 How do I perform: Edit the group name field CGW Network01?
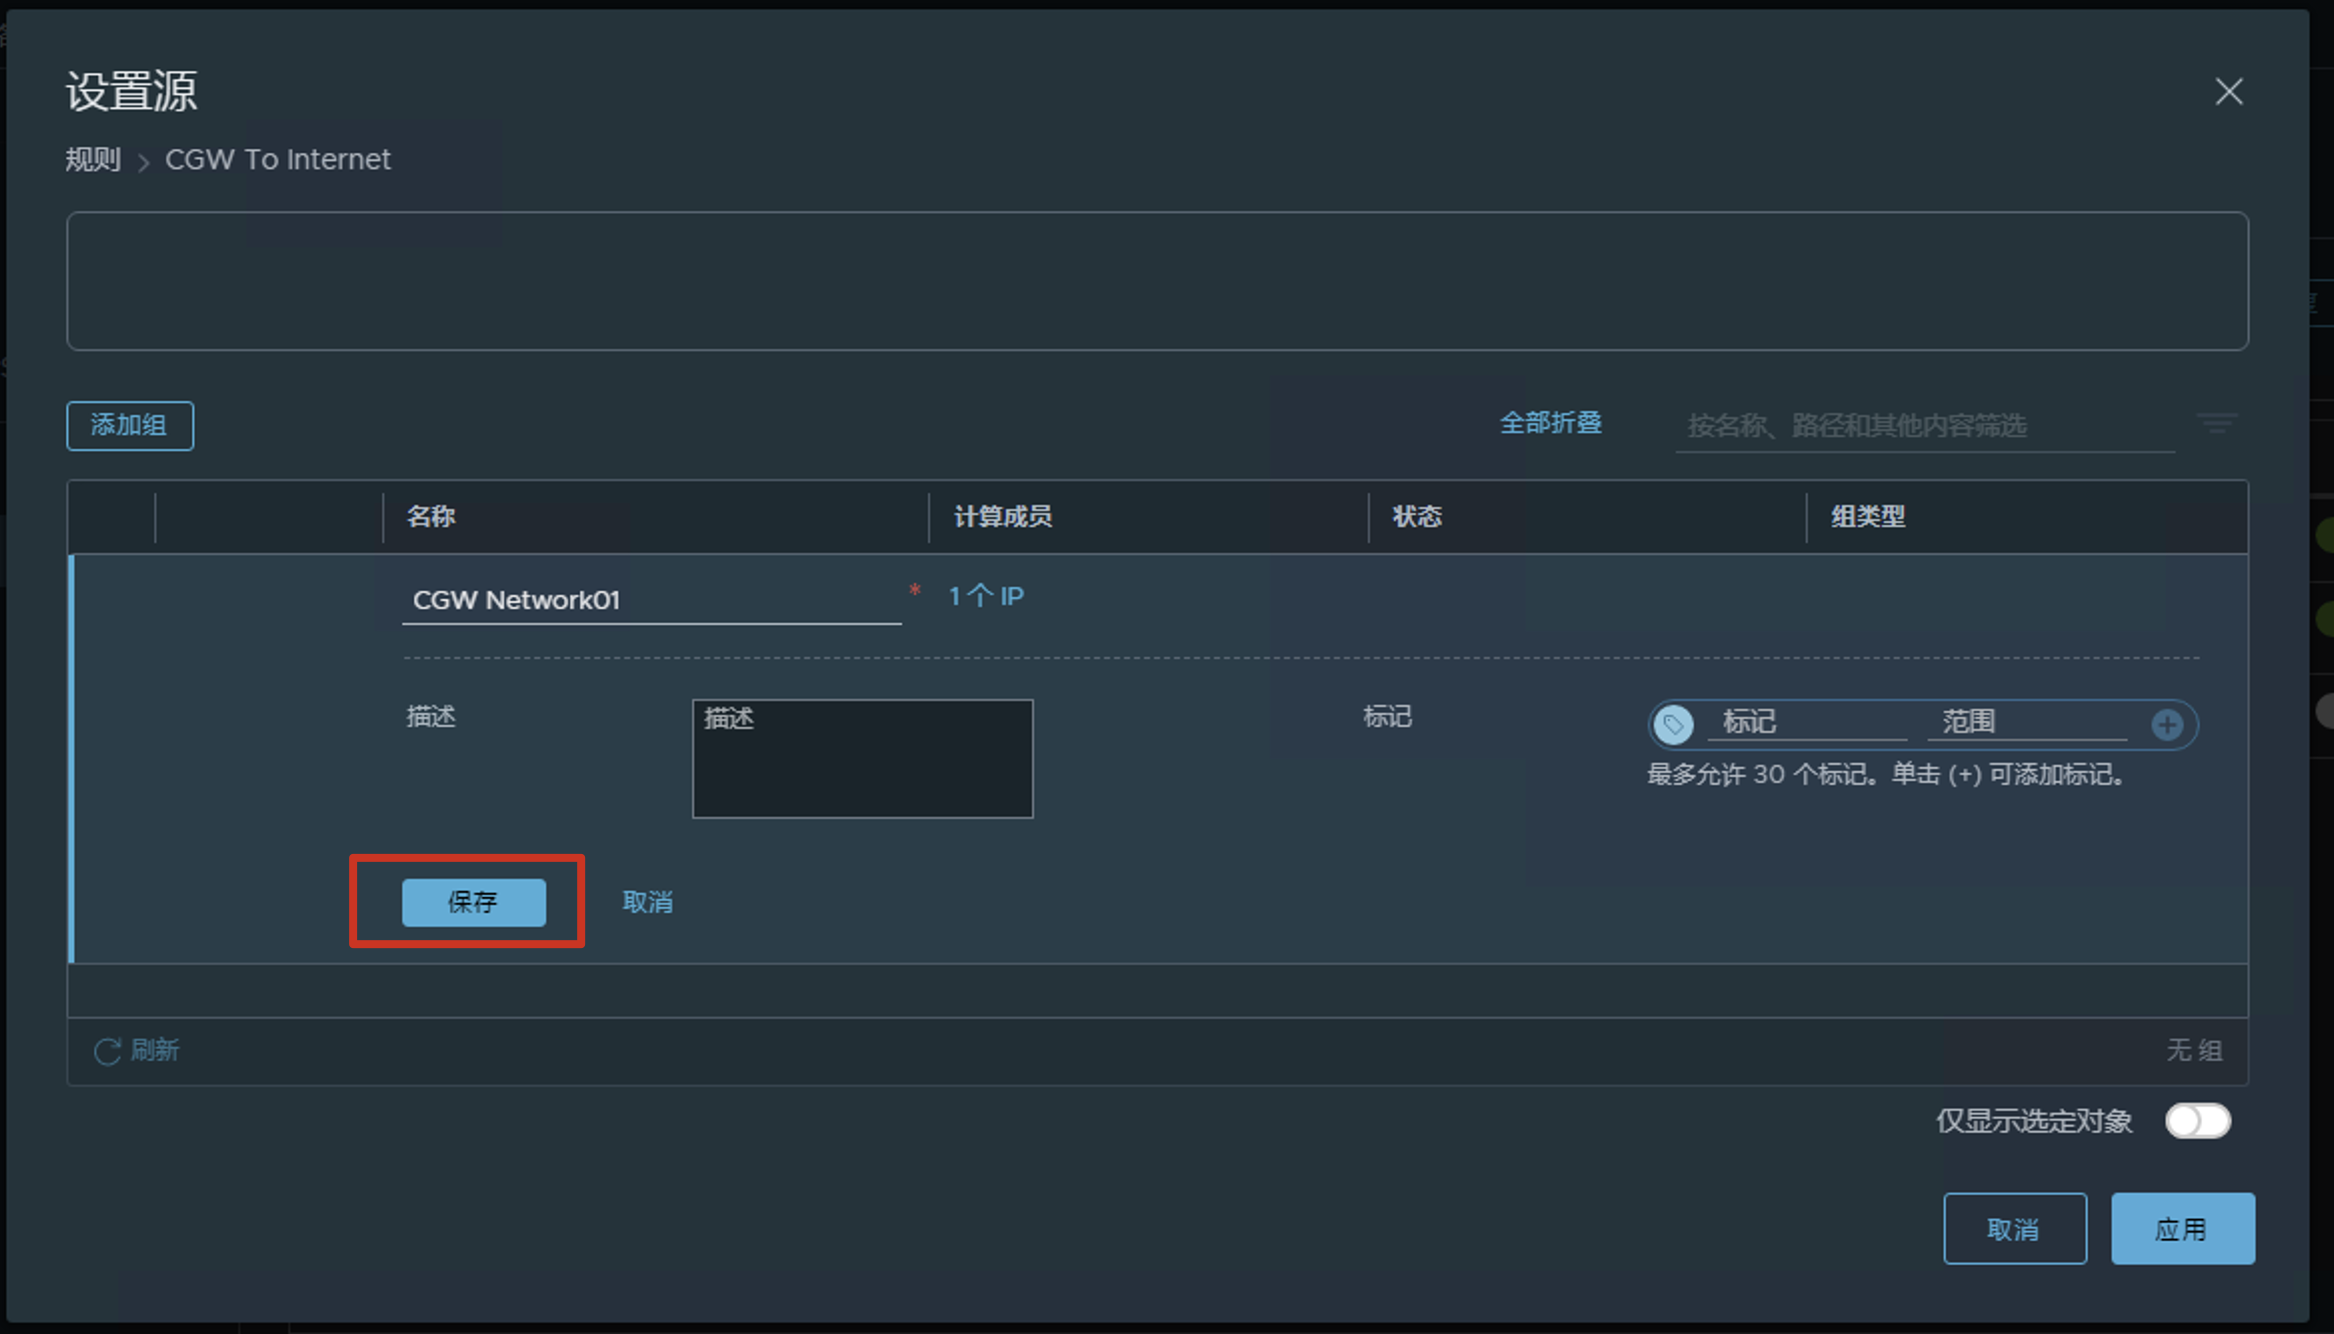pos(651,600)
